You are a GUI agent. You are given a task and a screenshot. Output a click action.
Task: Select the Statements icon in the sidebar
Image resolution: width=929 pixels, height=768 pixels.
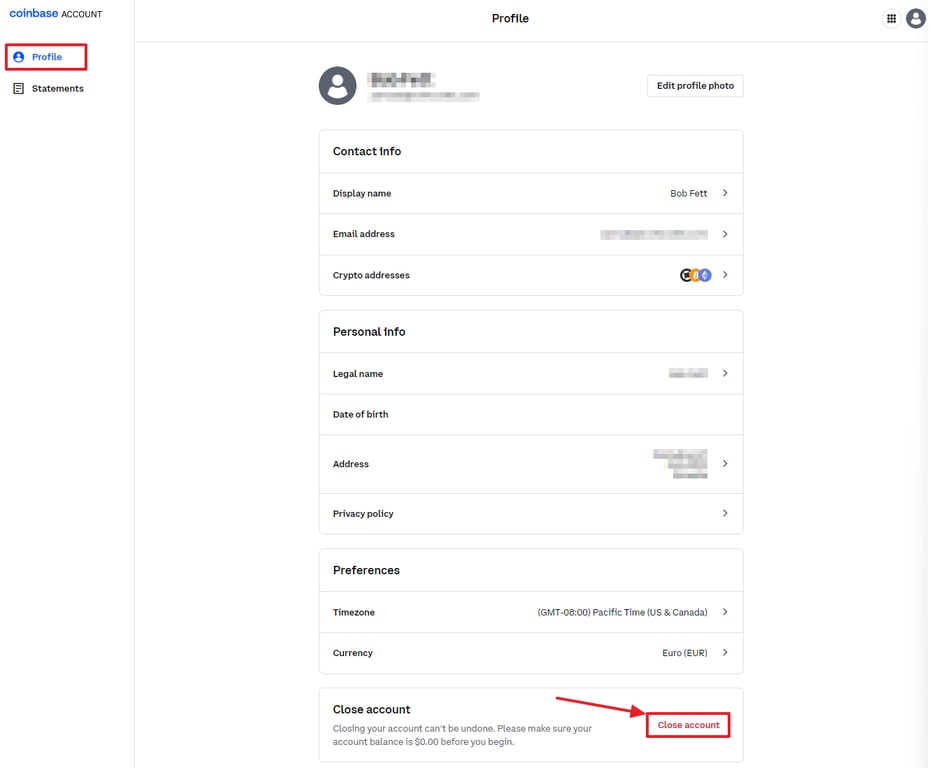click(x=19, y=88)
